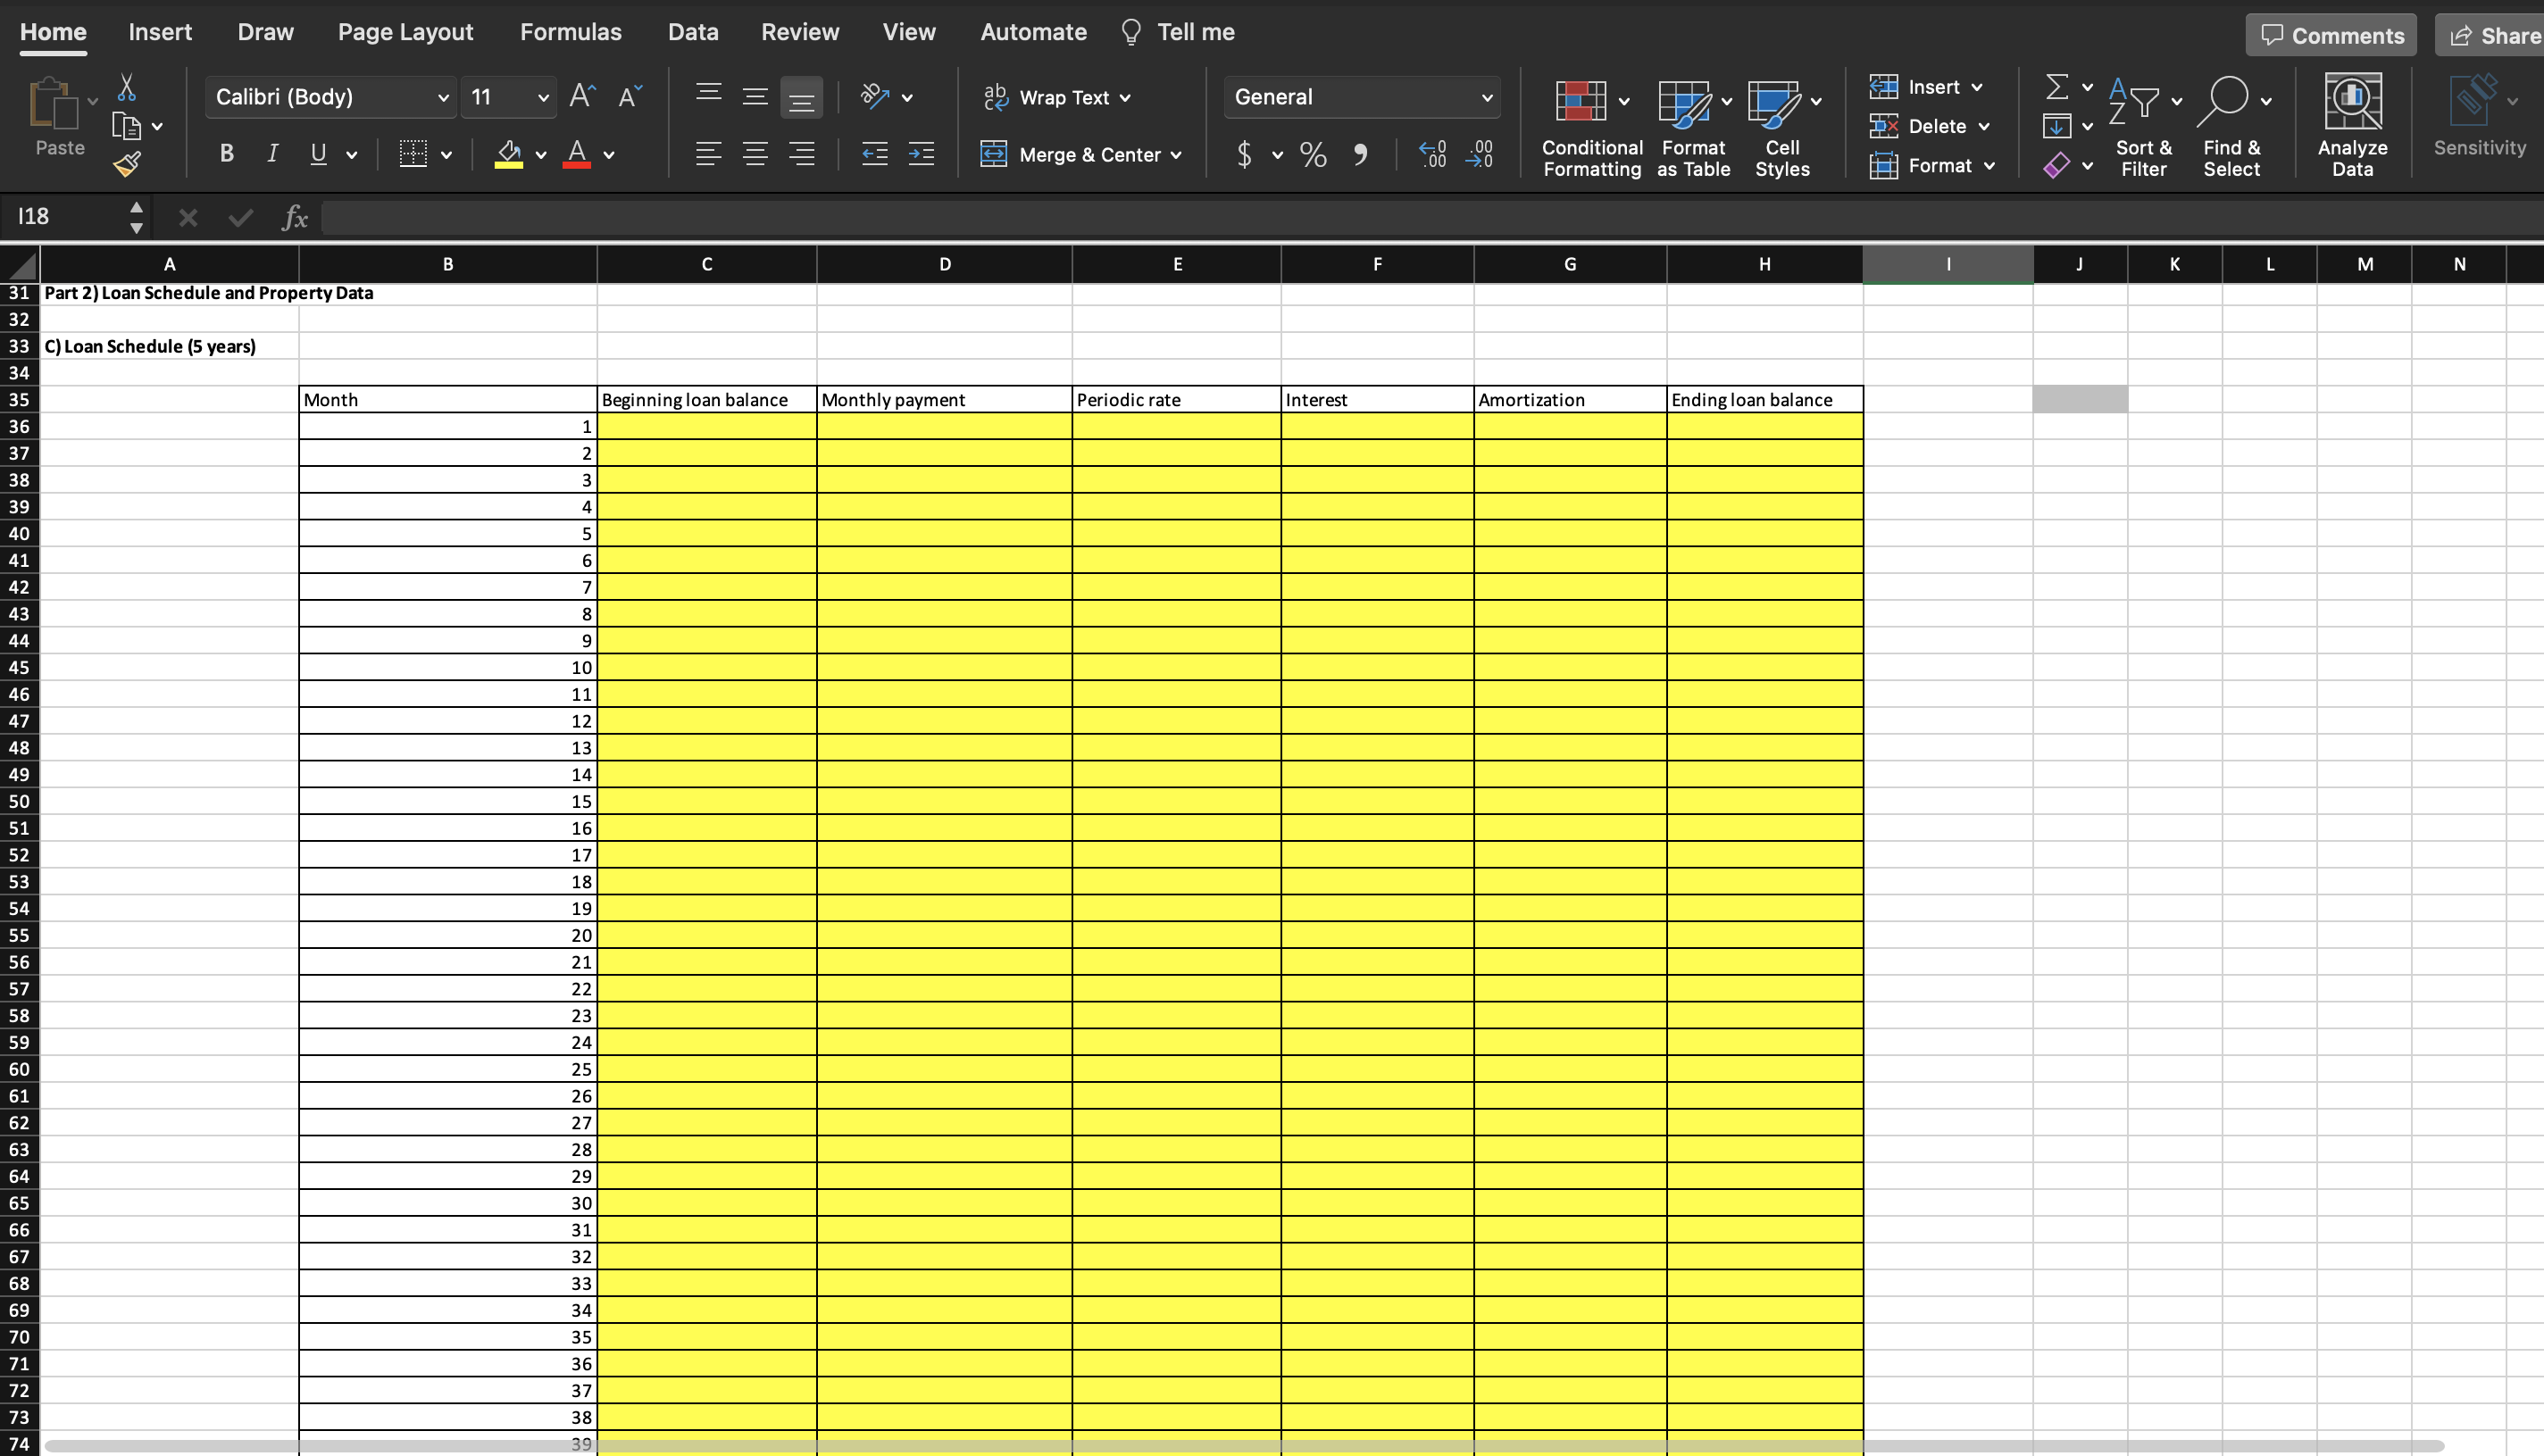Switch to the Data tab

point(693,32)
